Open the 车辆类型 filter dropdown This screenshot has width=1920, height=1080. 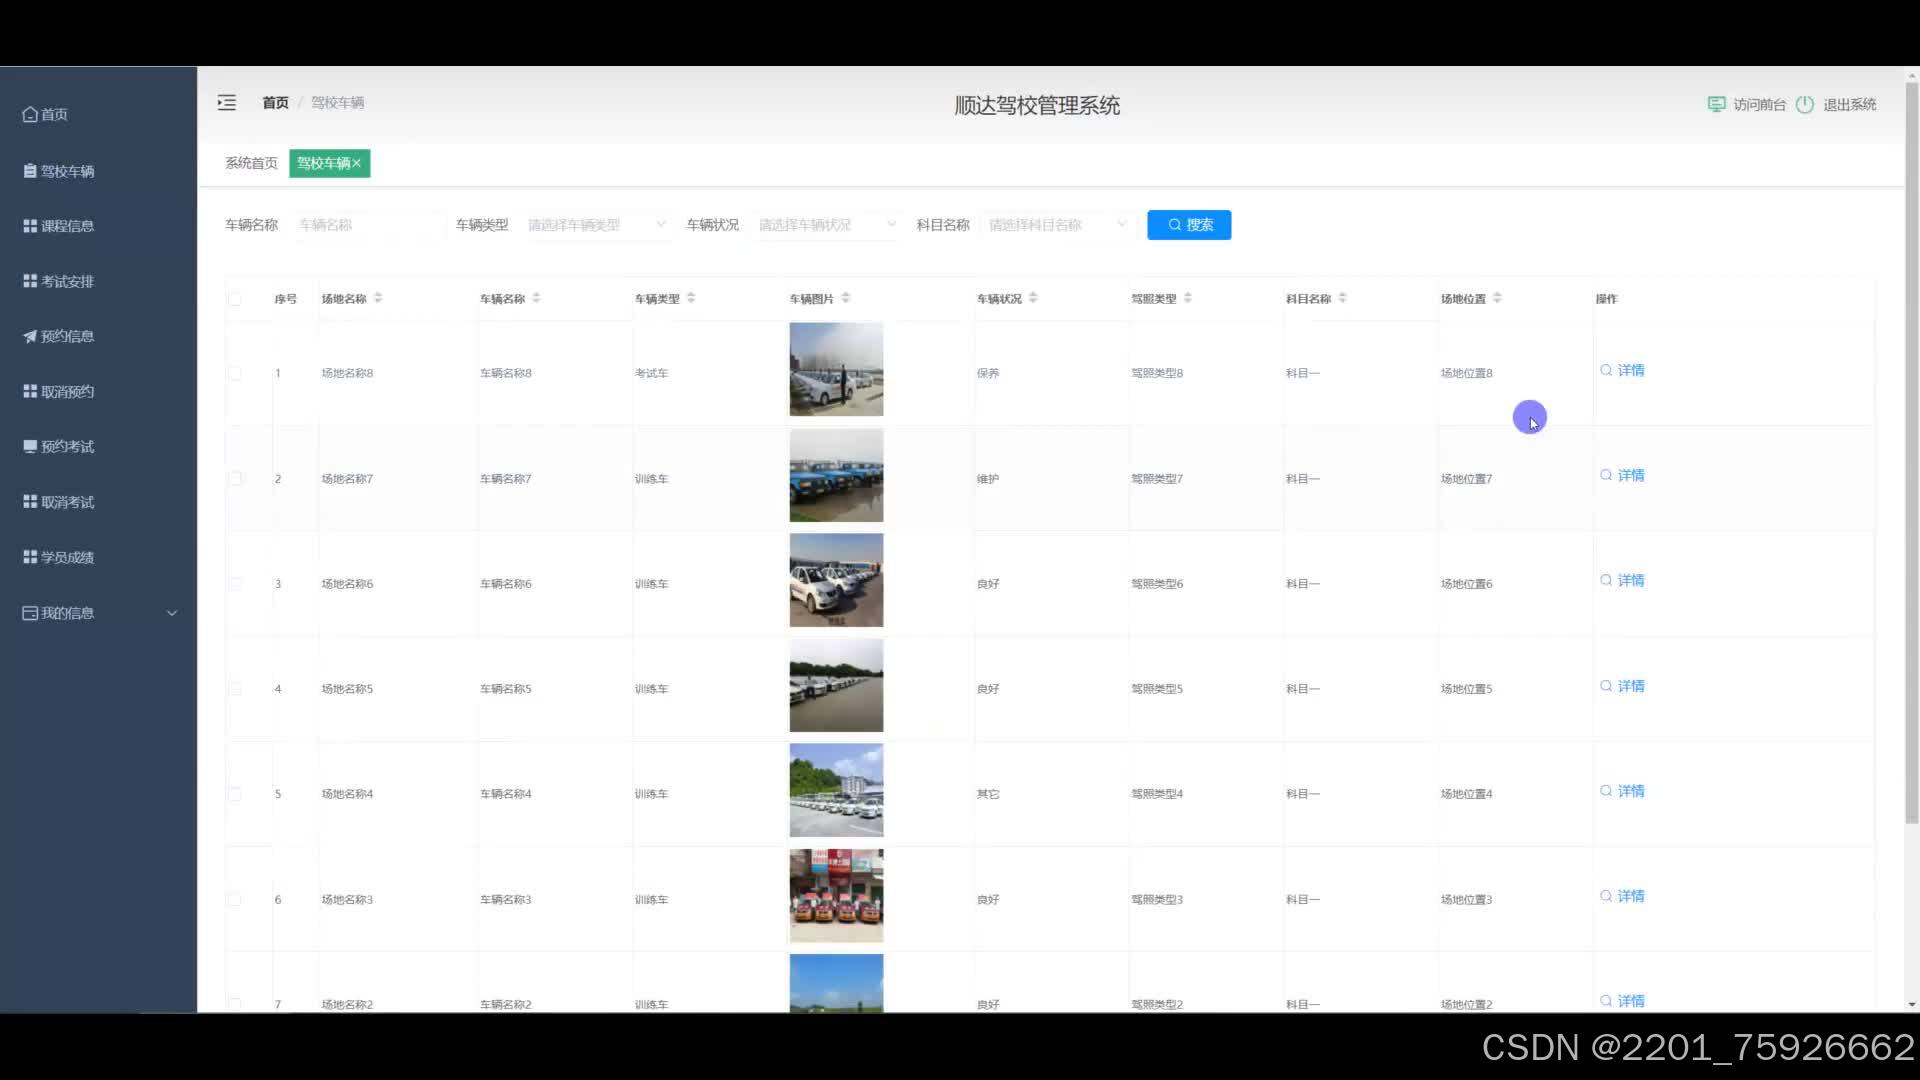(x=596, y=225)
